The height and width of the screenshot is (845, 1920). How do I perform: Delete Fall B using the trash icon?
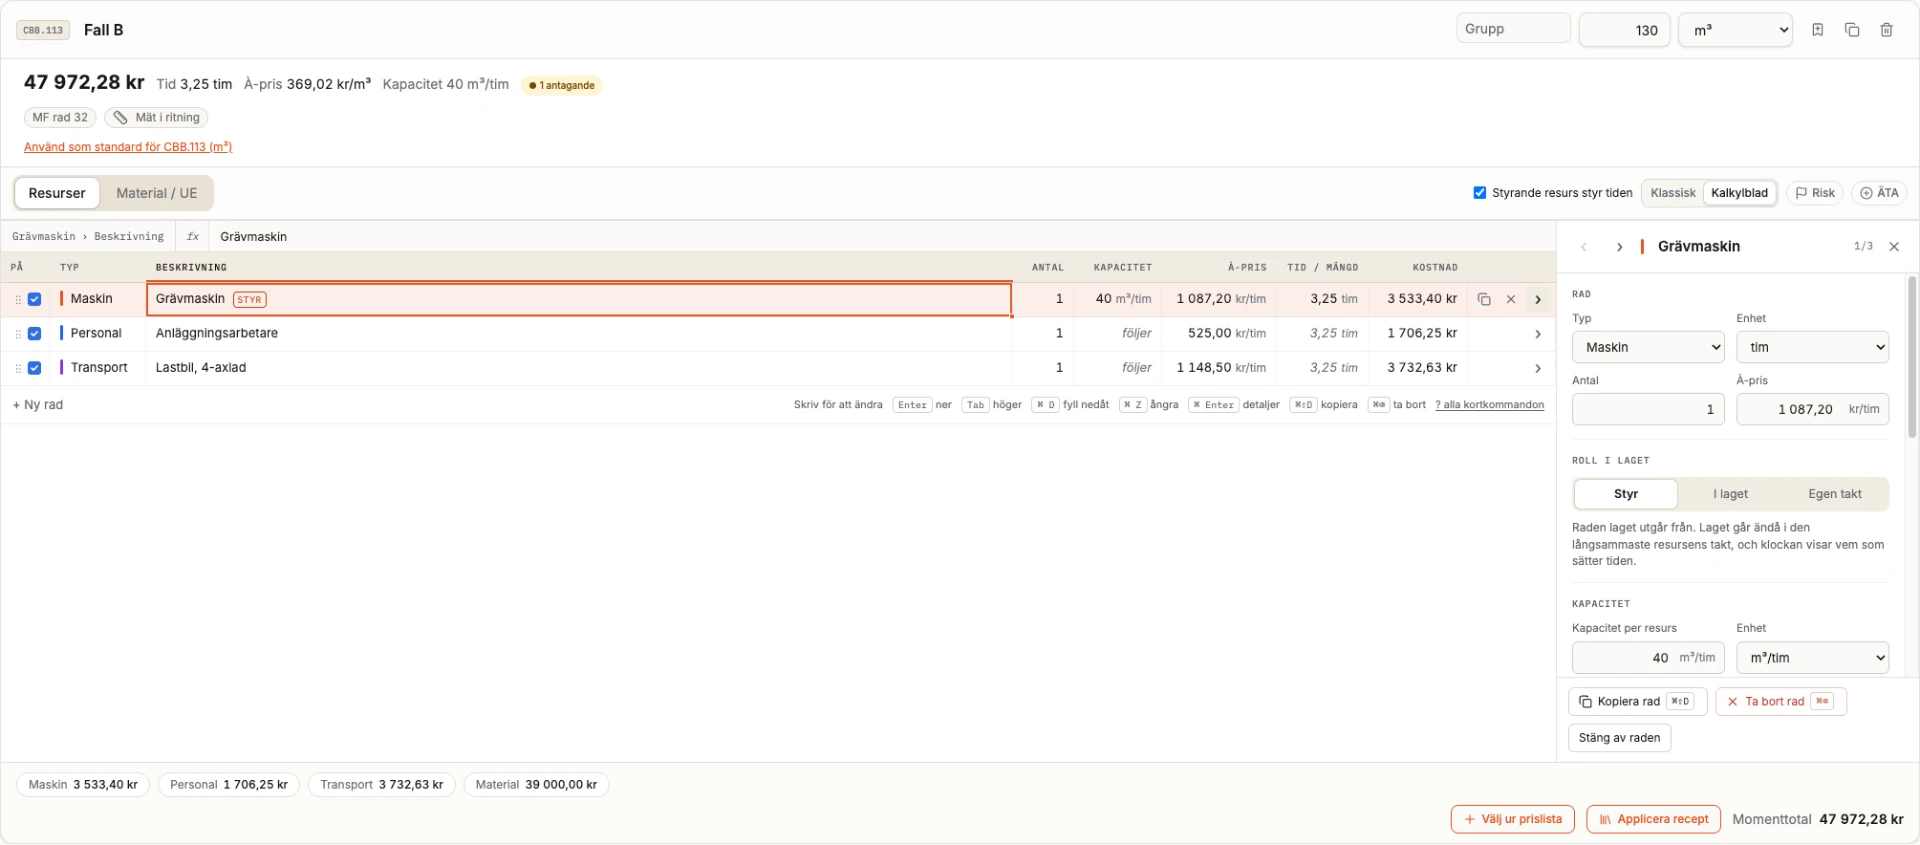click(1887, 30)
